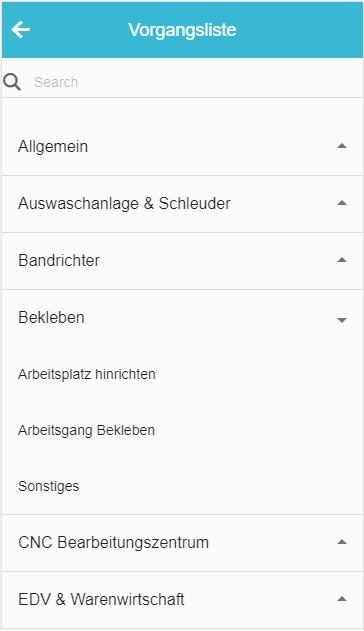The width and height of the screenshot is (364, 631).
Task: Click the Allgemein category label
Action: tap(53, 146)
